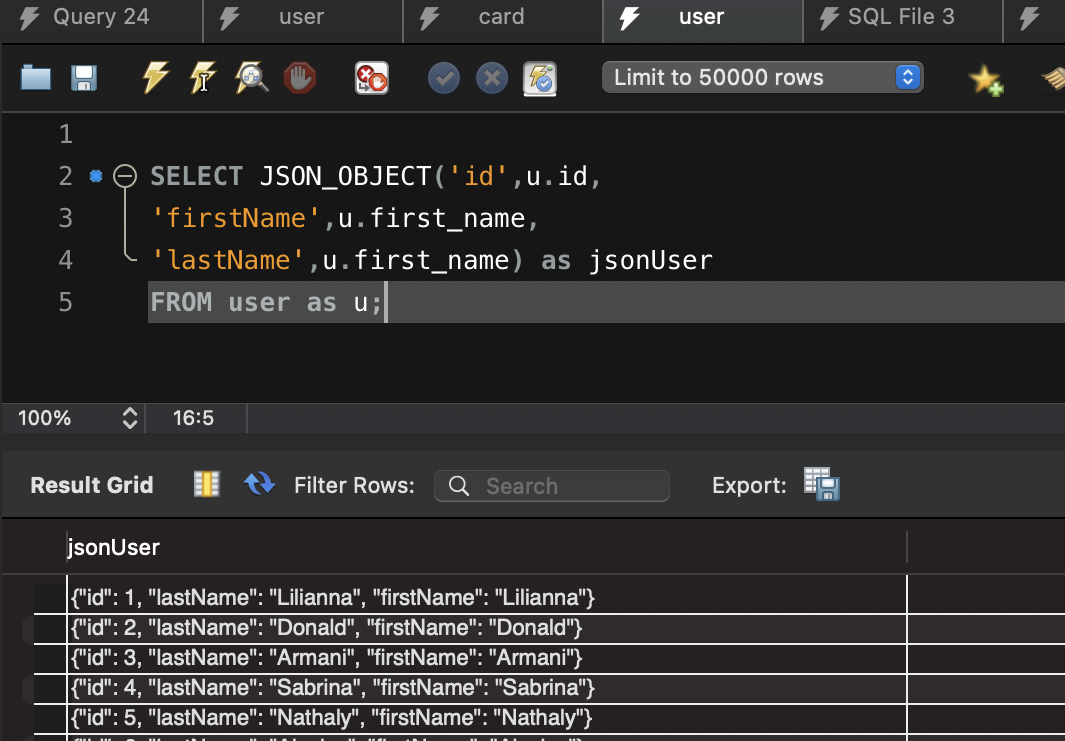Viewport: 1065px width, 741px height.
Task: Select the active user tab
Action: click(702, 17)
